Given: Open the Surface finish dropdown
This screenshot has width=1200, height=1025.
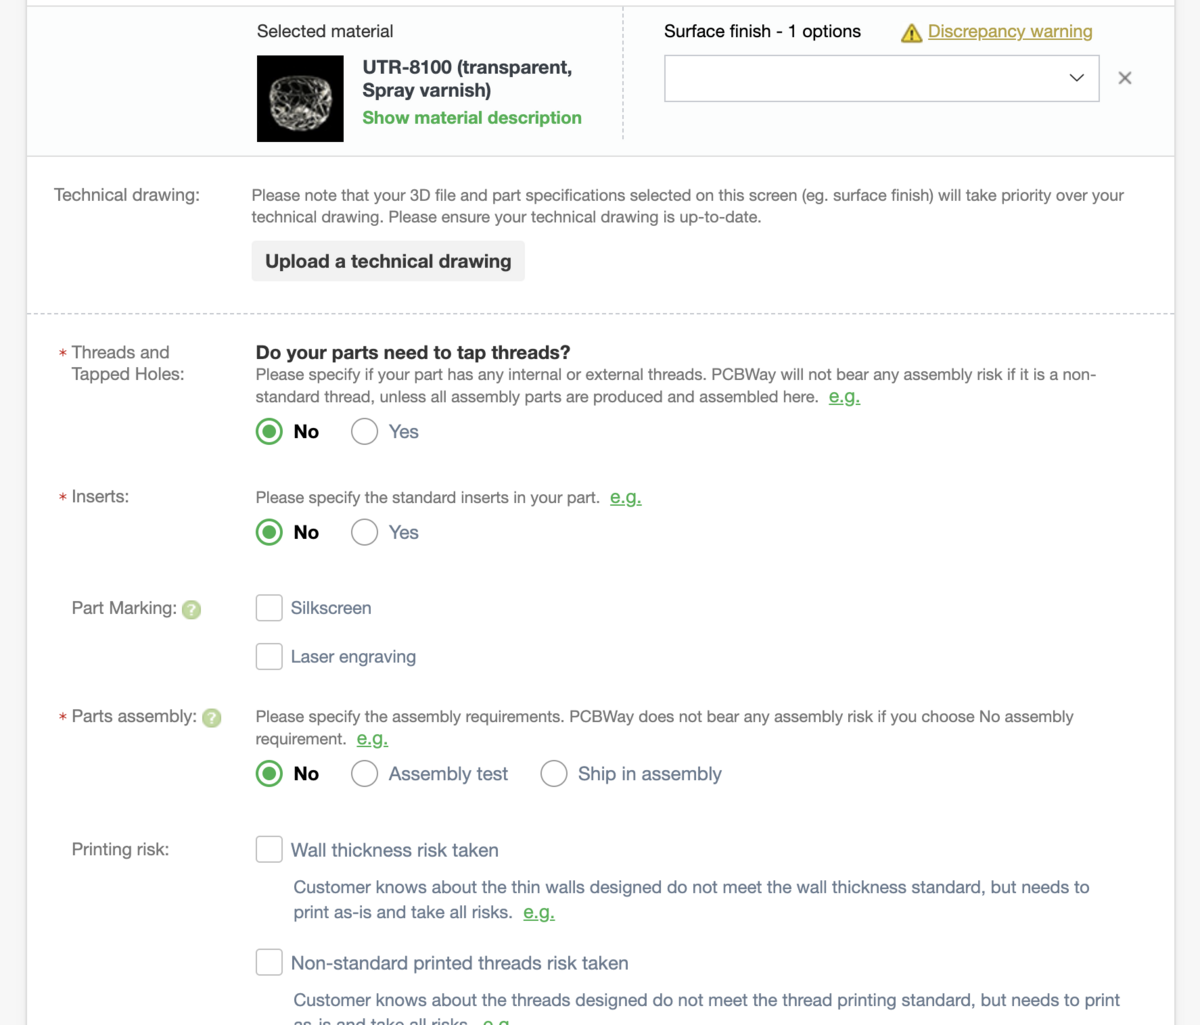Looking at the screenshot, I should 881,78.
